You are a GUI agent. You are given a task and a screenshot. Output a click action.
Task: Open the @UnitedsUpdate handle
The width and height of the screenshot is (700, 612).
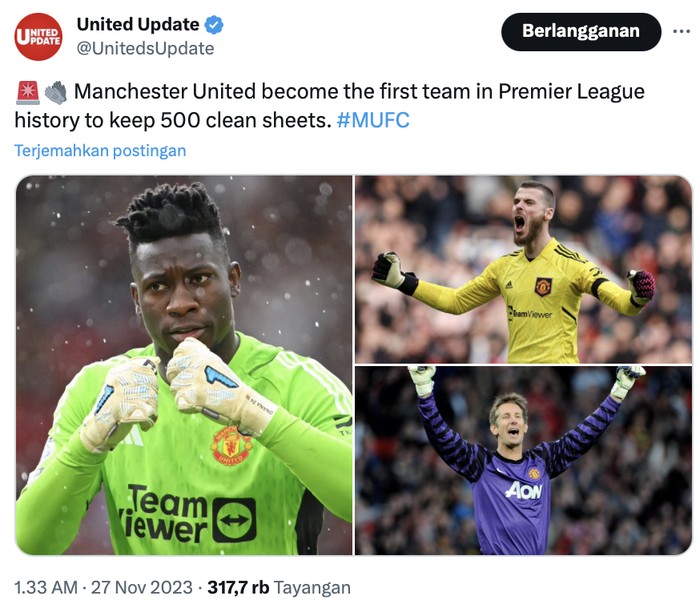click(x=146, y=48)
